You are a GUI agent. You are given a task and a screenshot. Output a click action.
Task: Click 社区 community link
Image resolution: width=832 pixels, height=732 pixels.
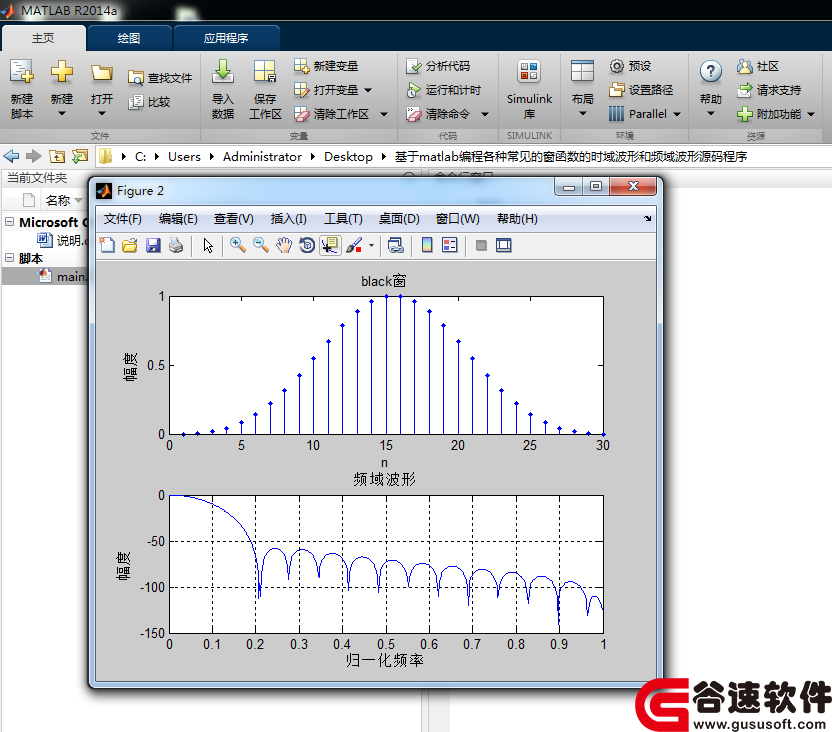[x=758, y=66]
